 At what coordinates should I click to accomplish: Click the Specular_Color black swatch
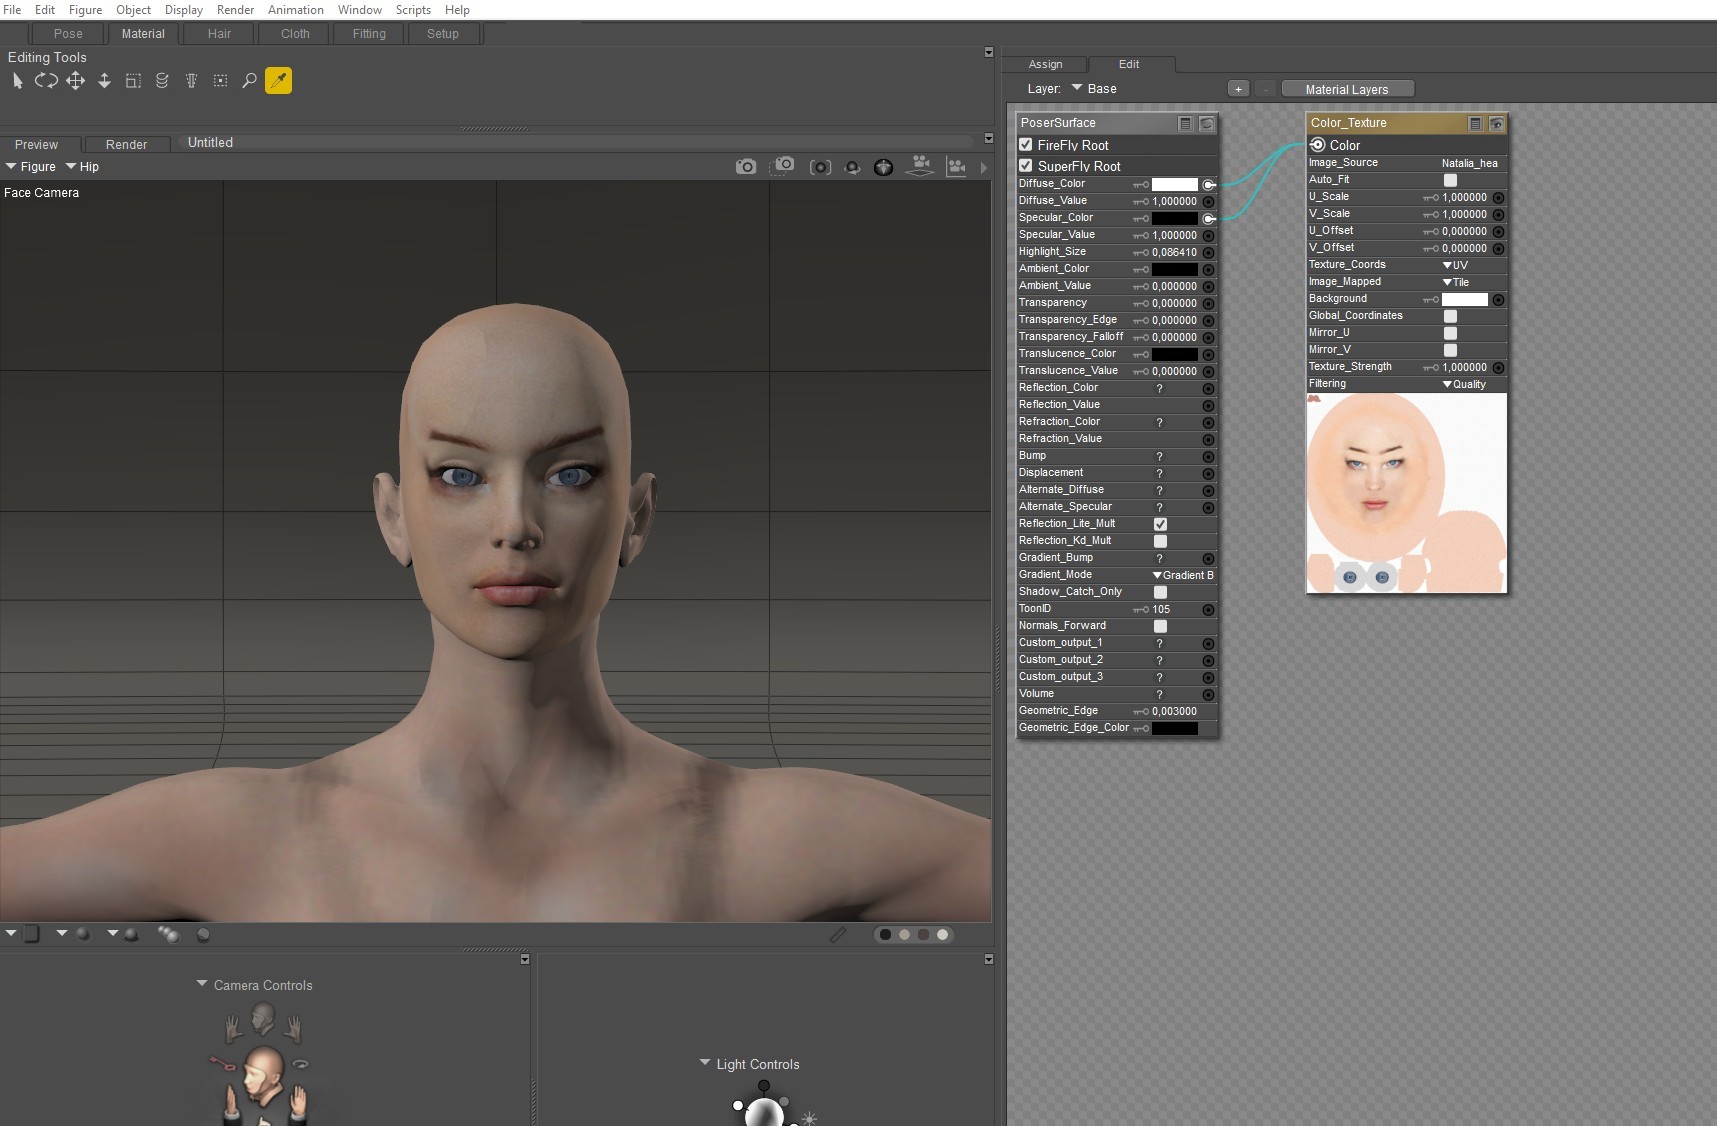pyautogui.click(x=1174, y=218)
